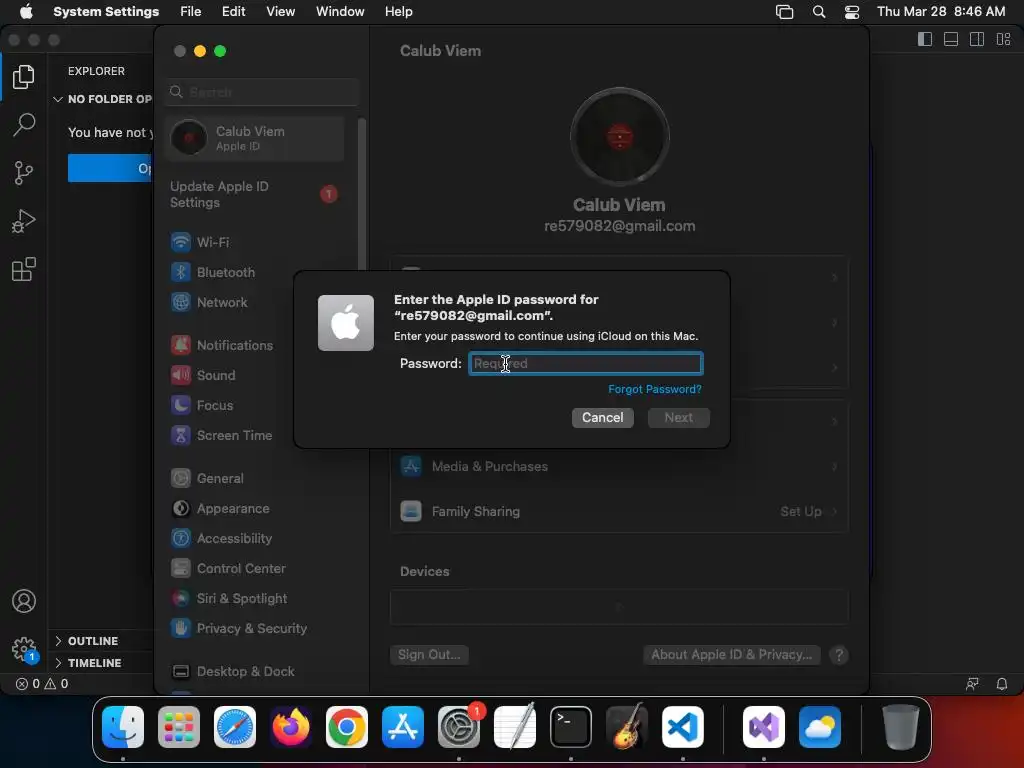The image size is (1024, 768).
Task: Open Media & Purchases row
Action: pyautogui.click(x=619, y=466)
